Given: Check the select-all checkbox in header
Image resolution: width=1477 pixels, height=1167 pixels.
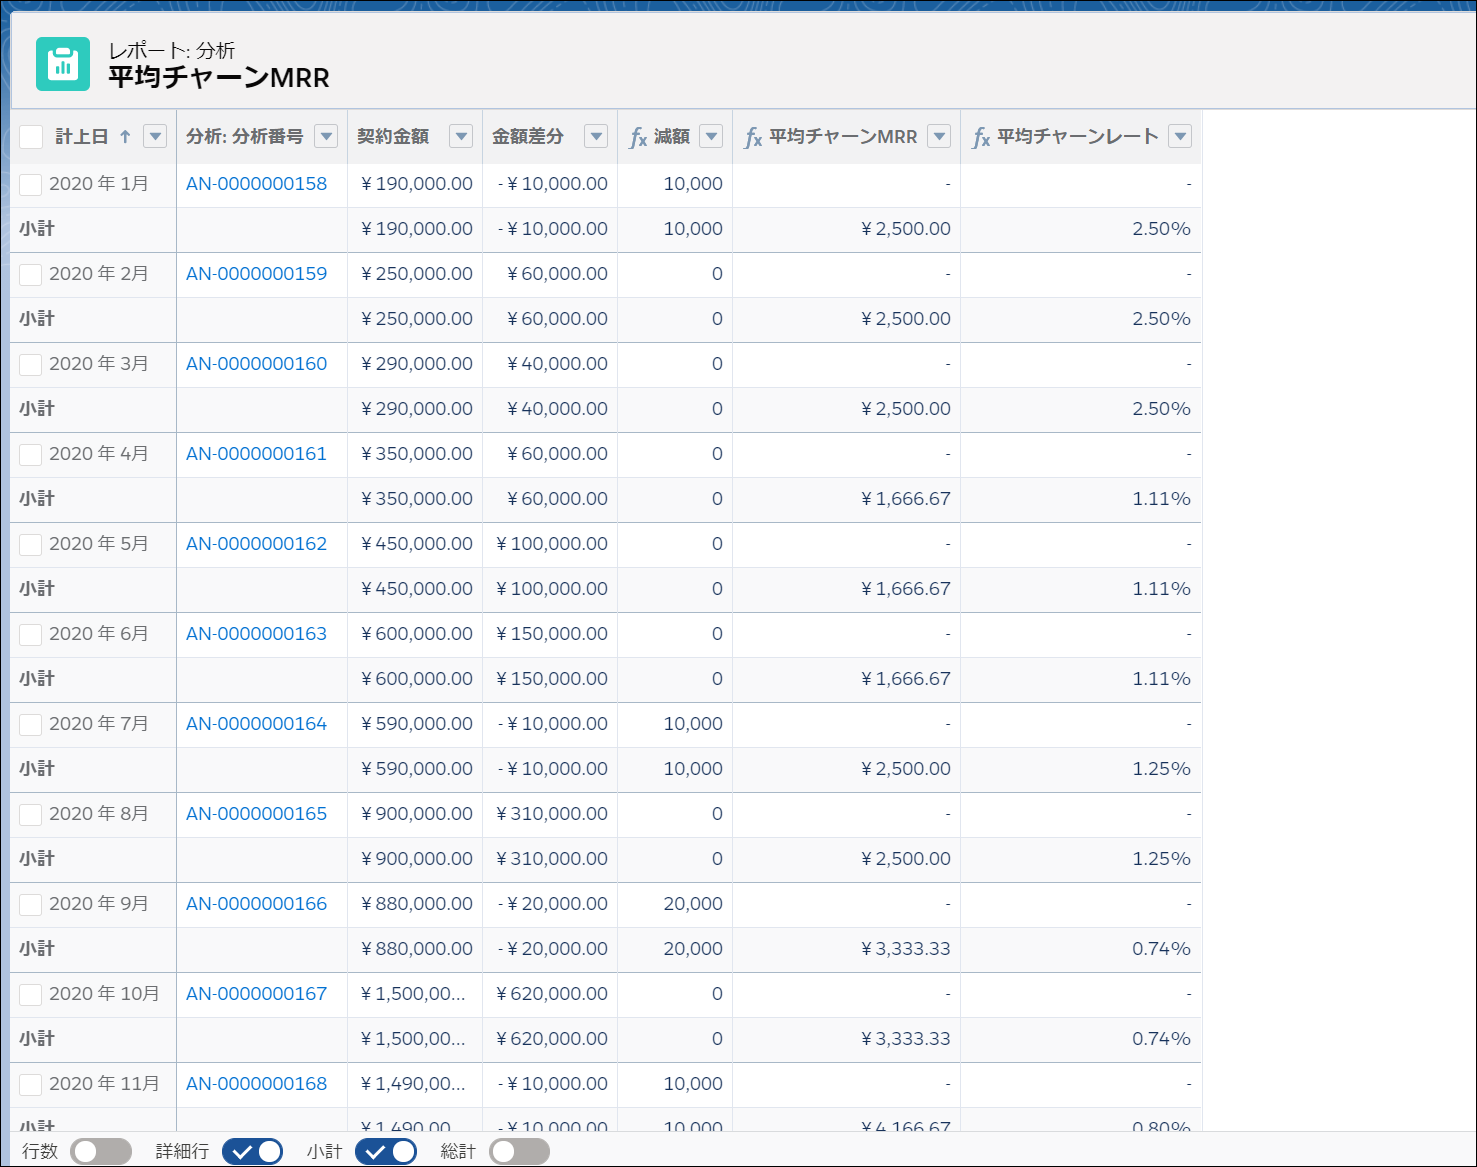Looking at the screenshot, I should [31, 137].
